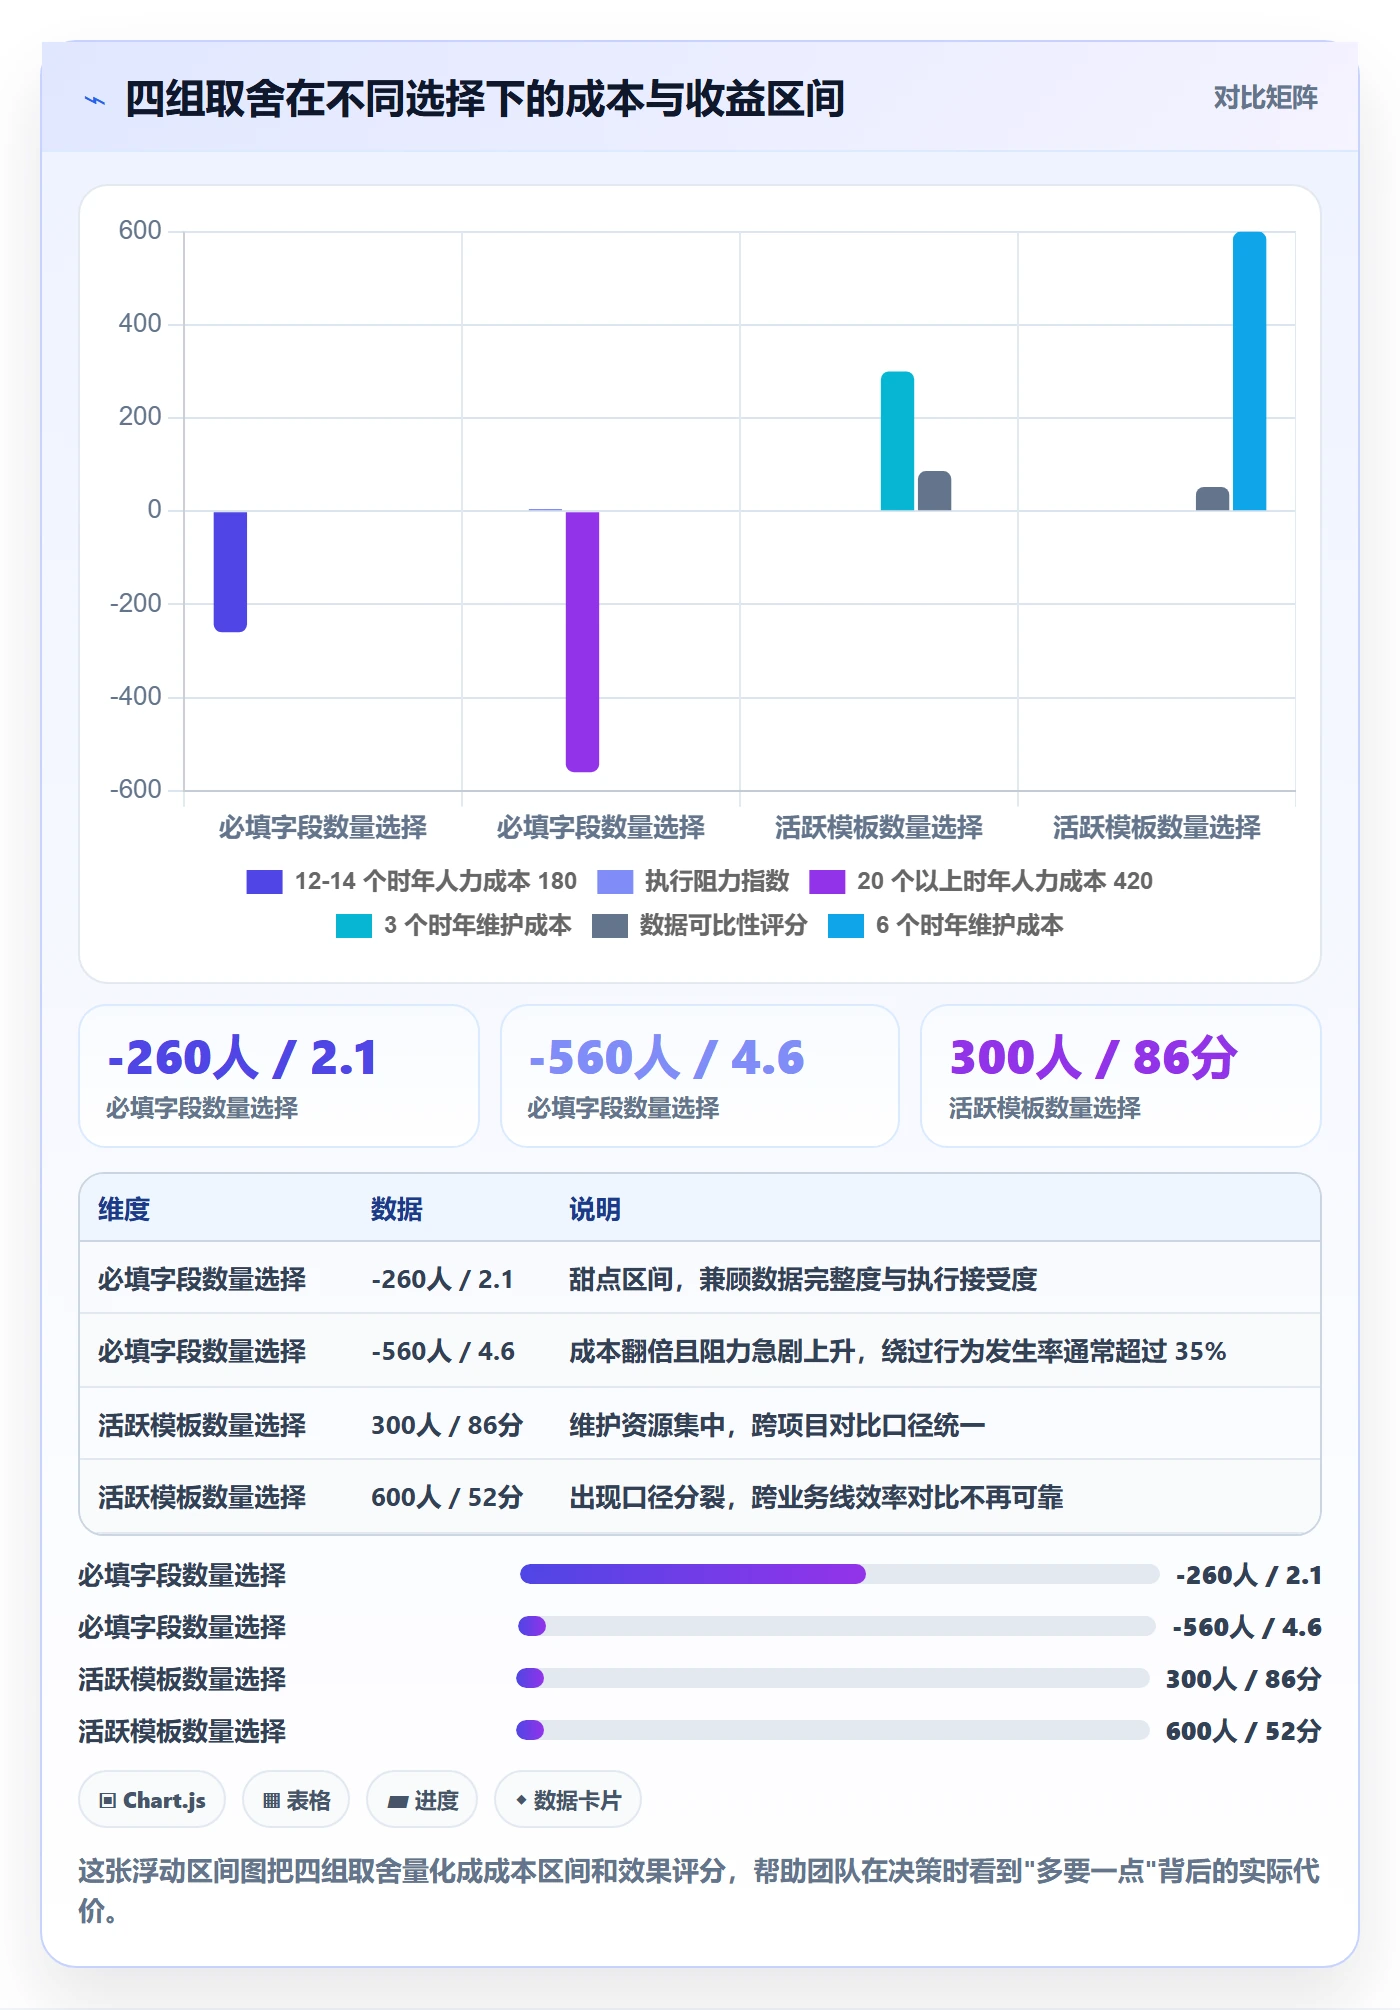
Task: Click the 维度 column header
Action: click(124, 1209)
